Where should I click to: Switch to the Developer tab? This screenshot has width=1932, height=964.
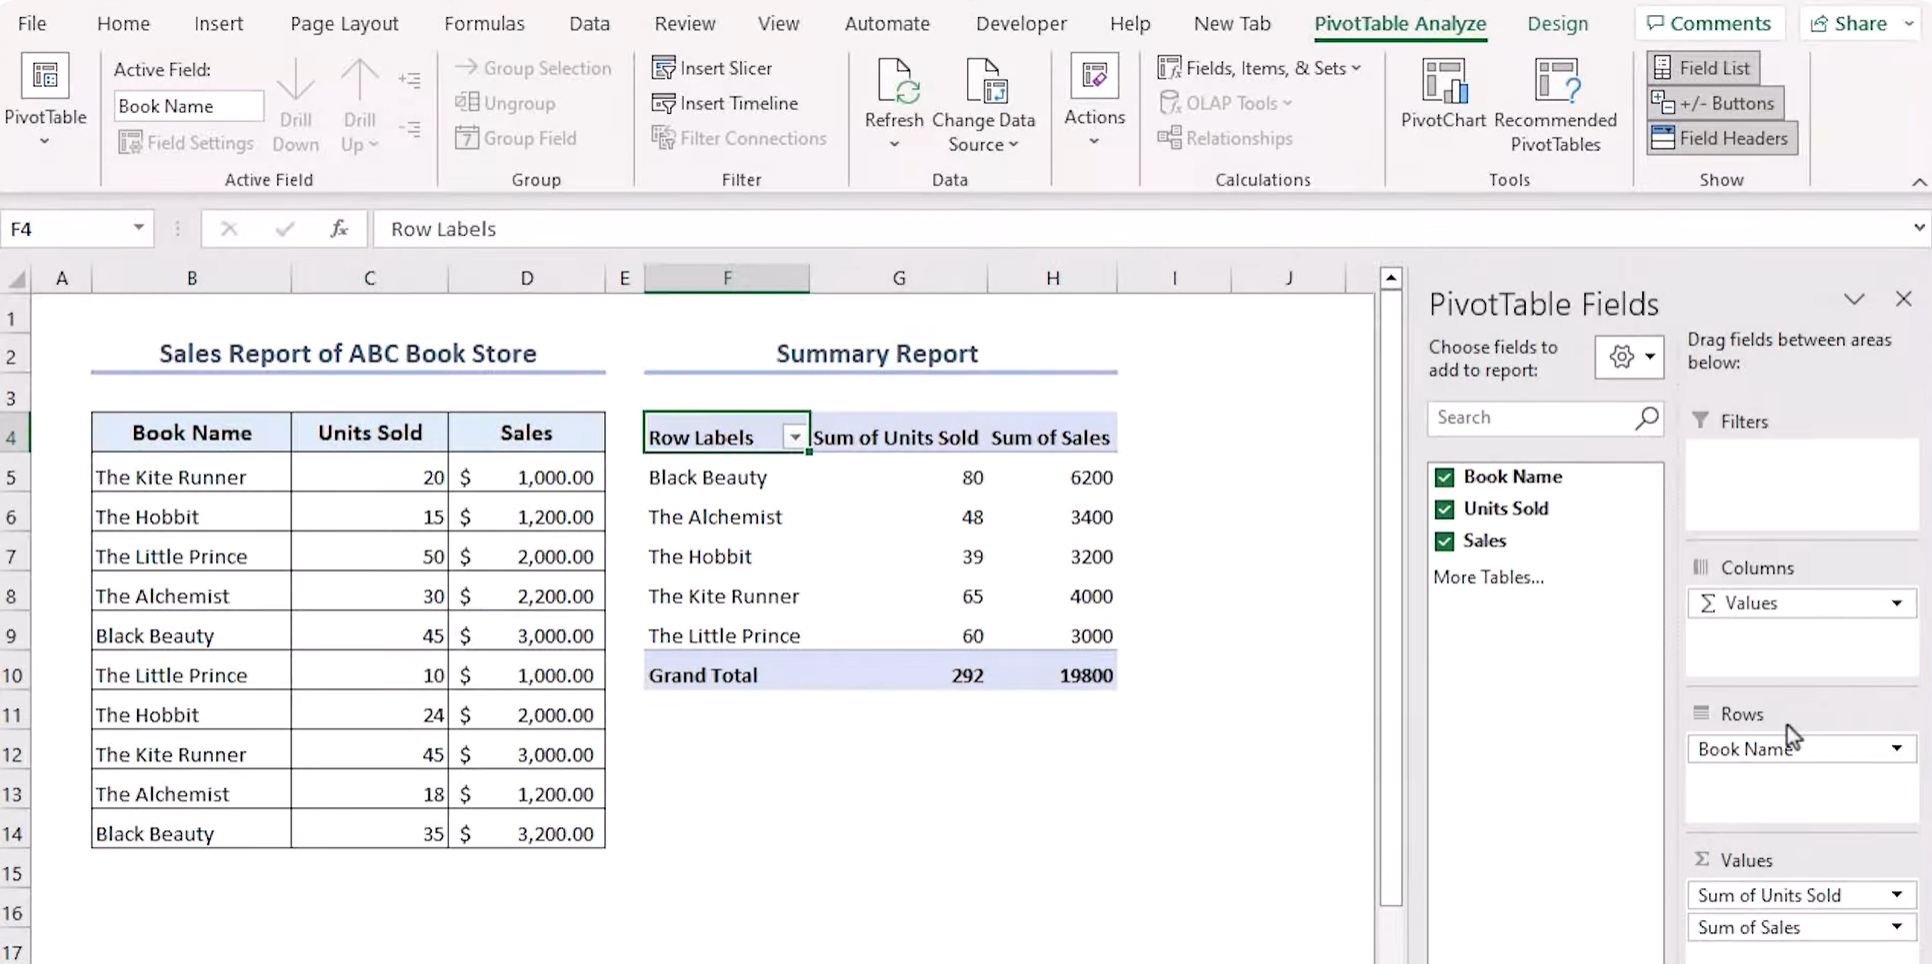tap(1021, 23)
